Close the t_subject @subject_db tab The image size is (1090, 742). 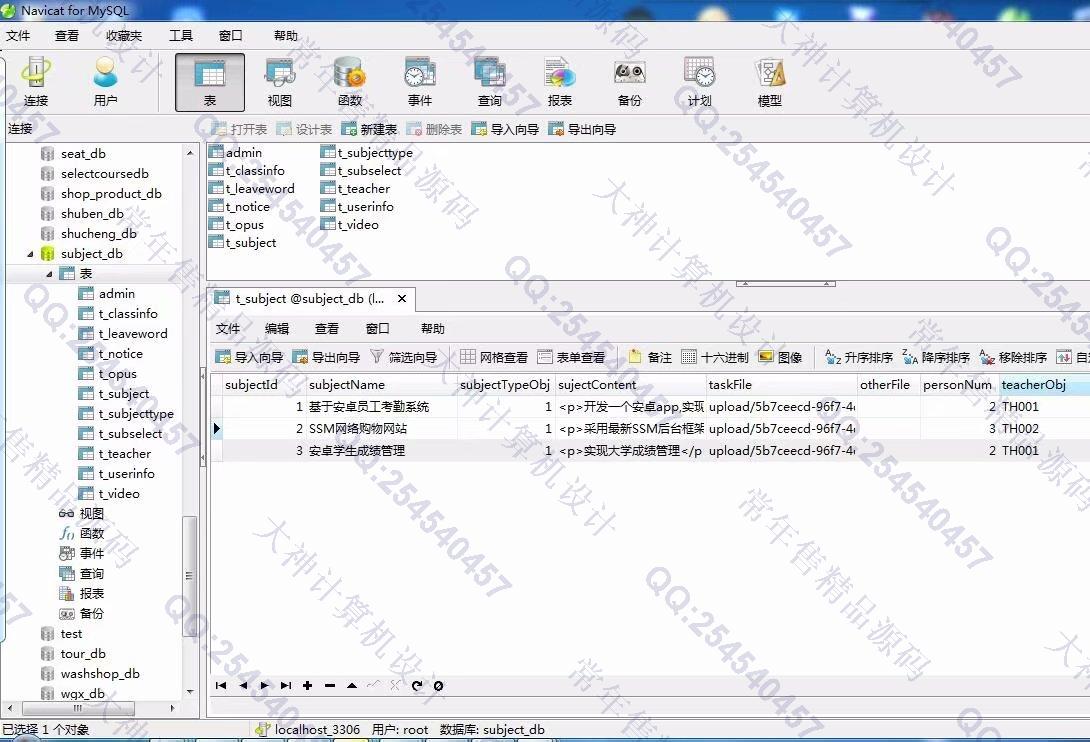tap(402, 298)
